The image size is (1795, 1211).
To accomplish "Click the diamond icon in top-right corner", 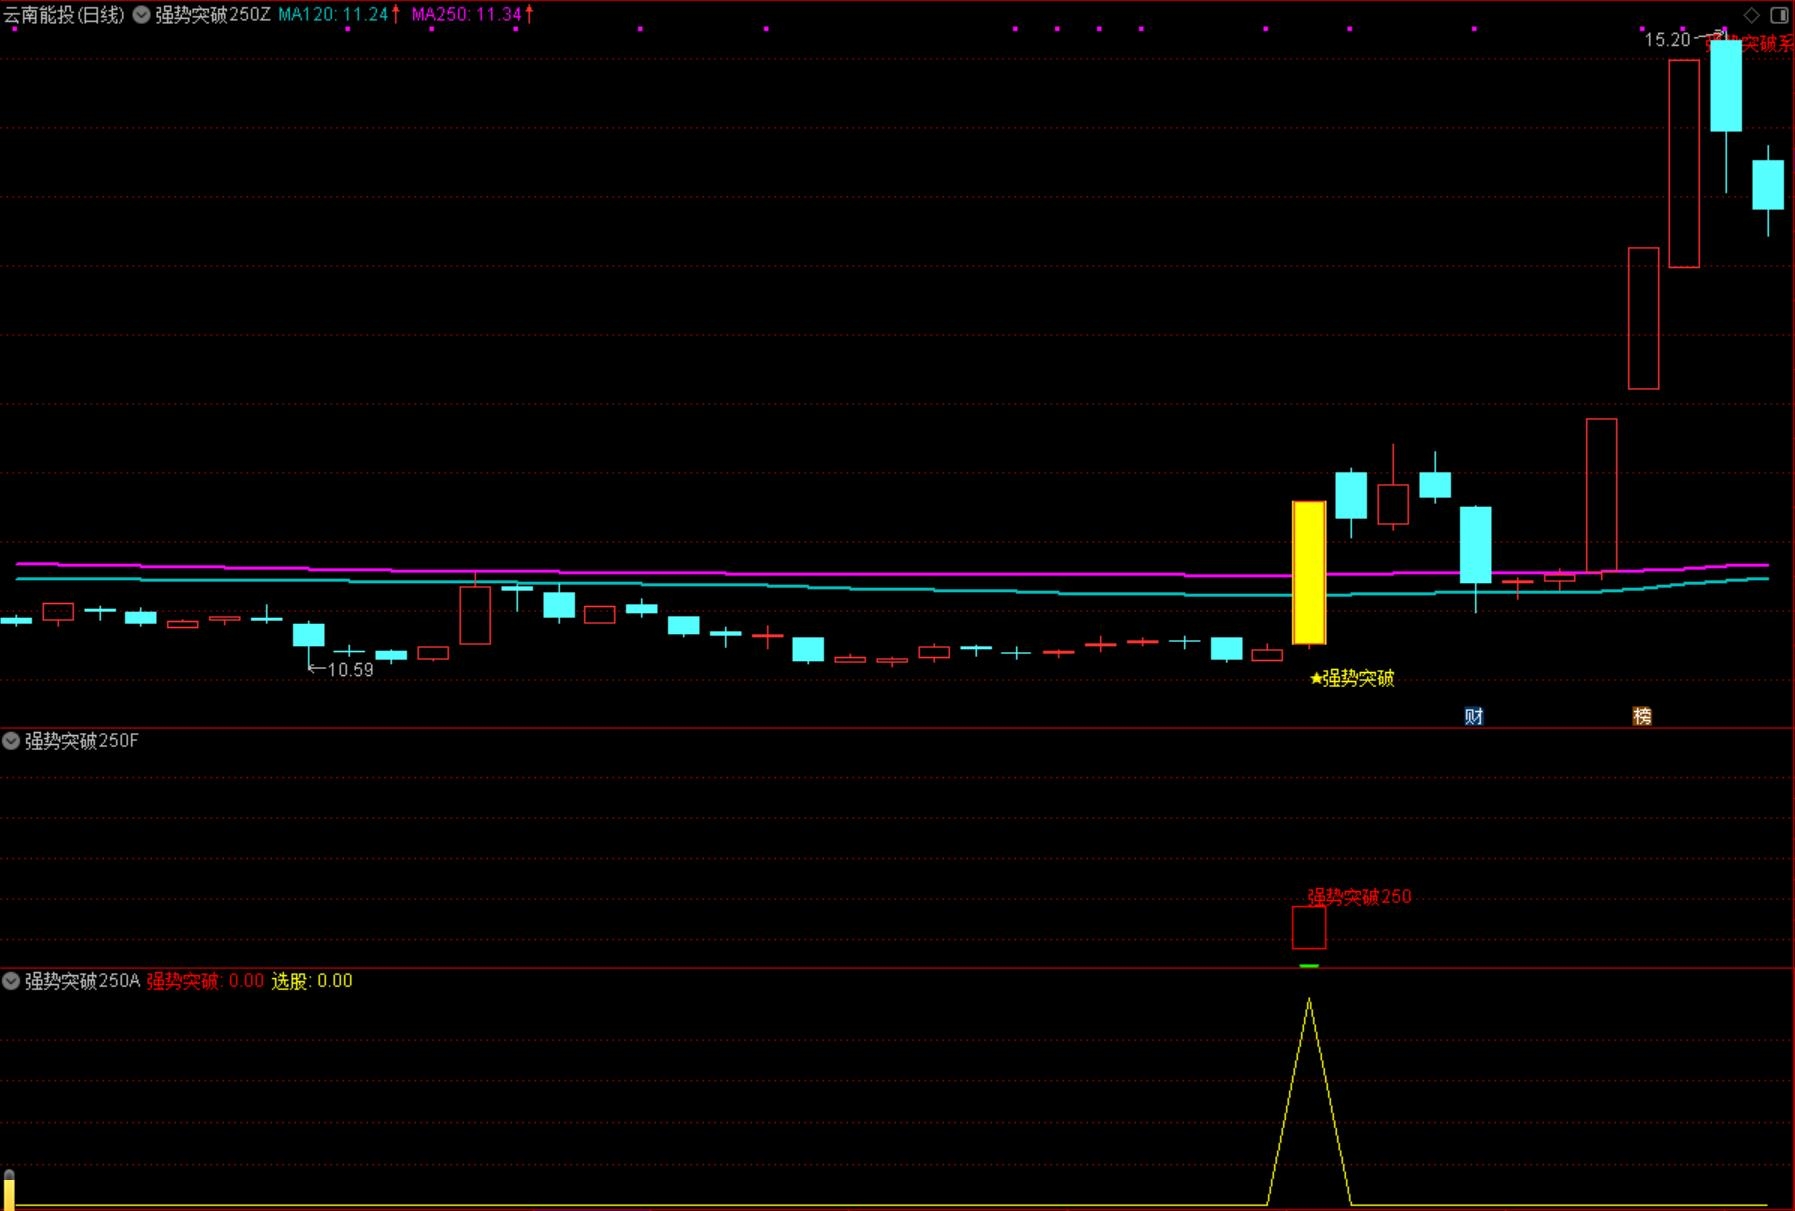I will [x=1751, y=15].
